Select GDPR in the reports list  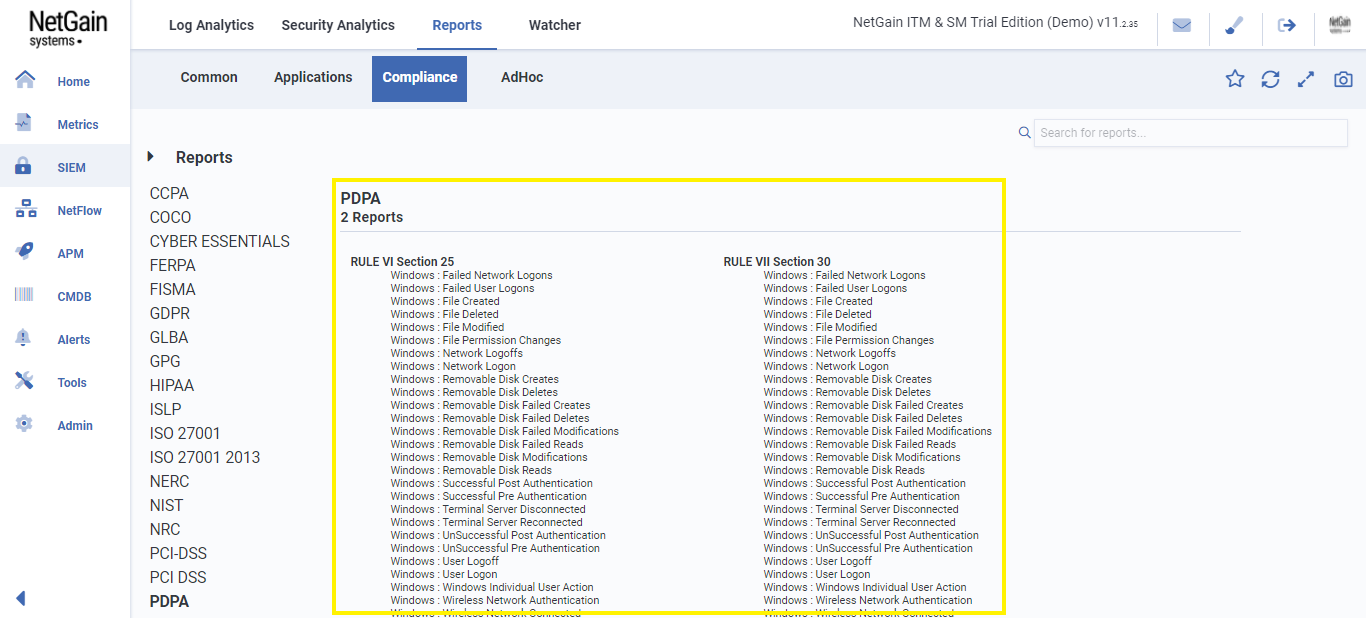click(170, 313)
